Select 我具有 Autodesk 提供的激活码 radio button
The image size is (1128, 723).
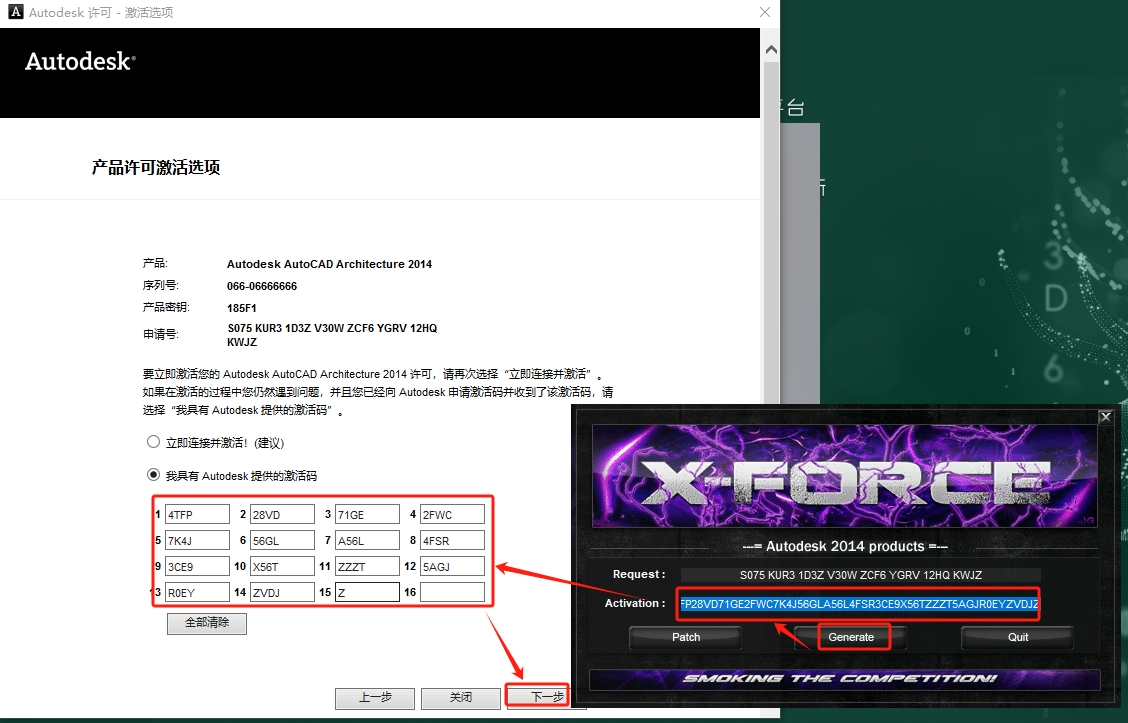coord(153,475)
